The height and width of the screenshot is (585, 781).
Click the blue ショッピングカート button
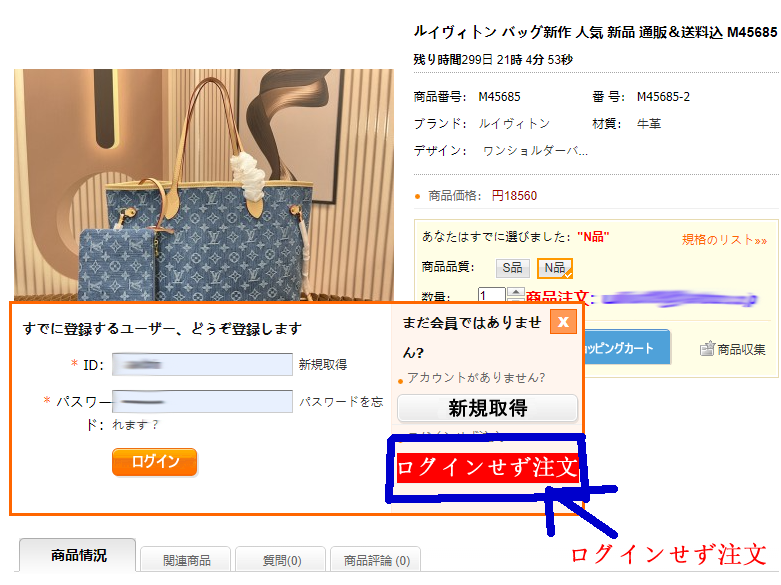click(x=626, y=347)
